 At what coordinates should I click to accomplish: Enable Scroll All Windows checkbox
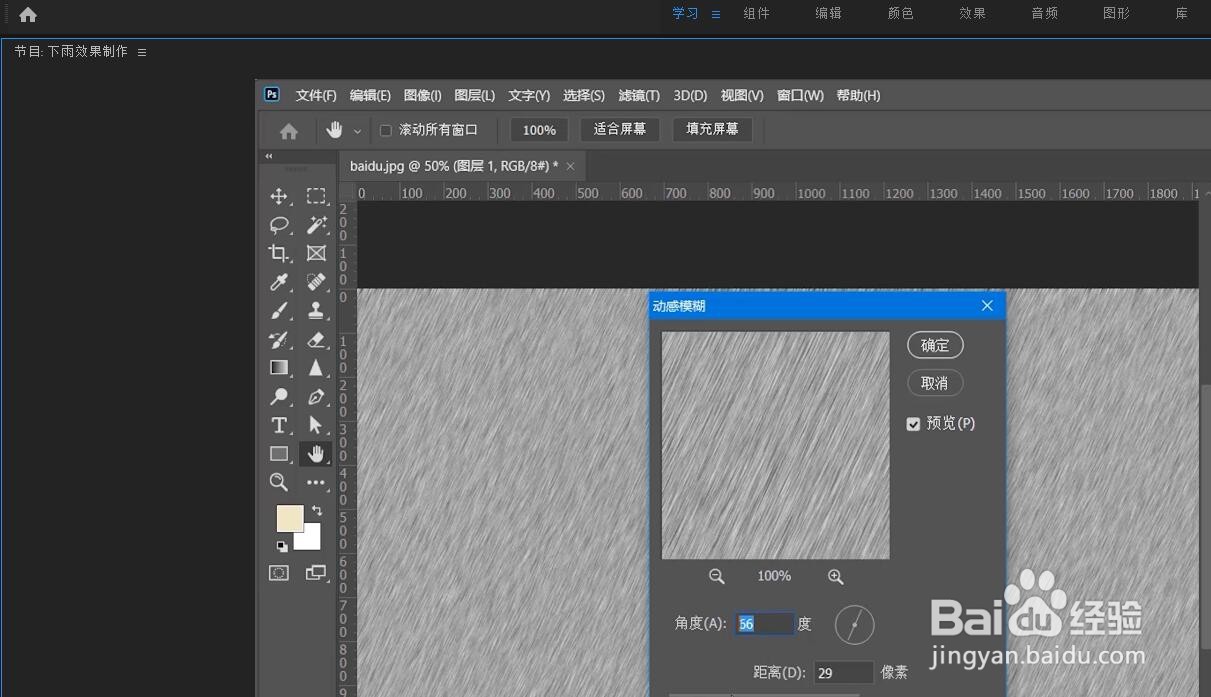click(386, 130)
